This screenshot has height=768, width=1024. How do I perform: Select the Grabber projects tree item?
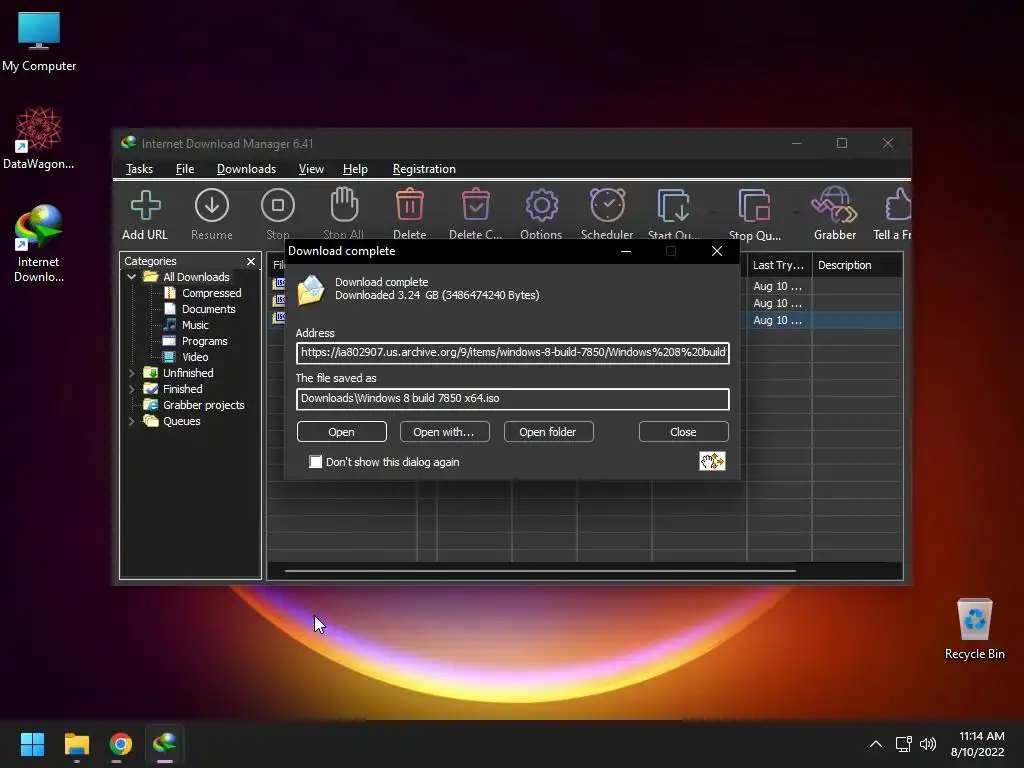(x=194, y=405)
